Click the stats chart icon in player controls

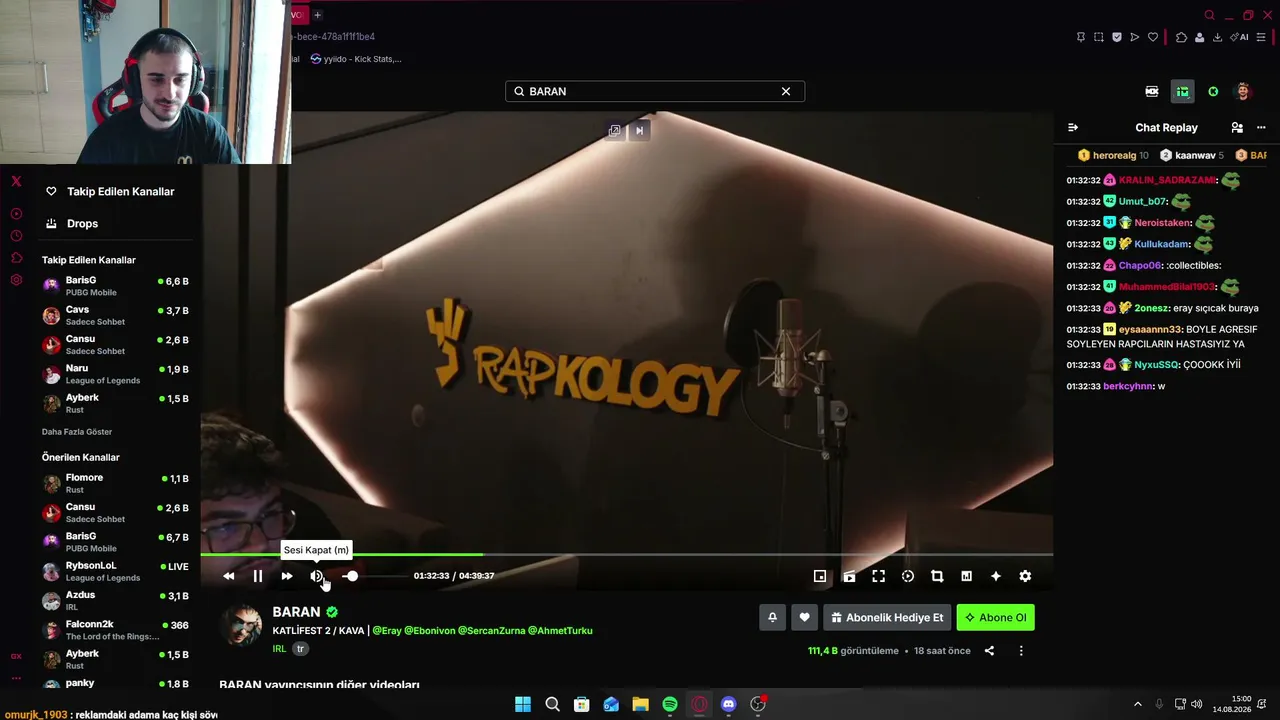pyautogui.click(x=966, y=576)
